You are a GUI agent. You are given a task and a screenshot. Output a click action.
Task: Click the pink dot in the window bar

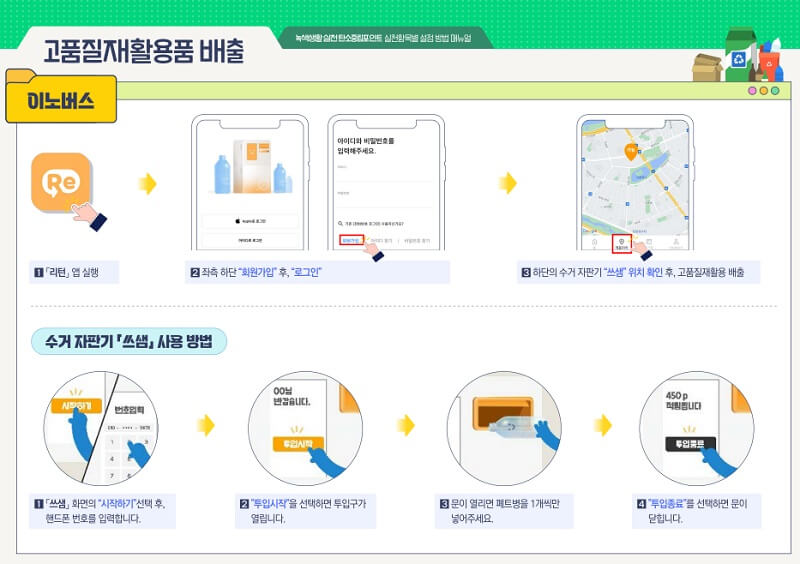[x=752, y=91]
